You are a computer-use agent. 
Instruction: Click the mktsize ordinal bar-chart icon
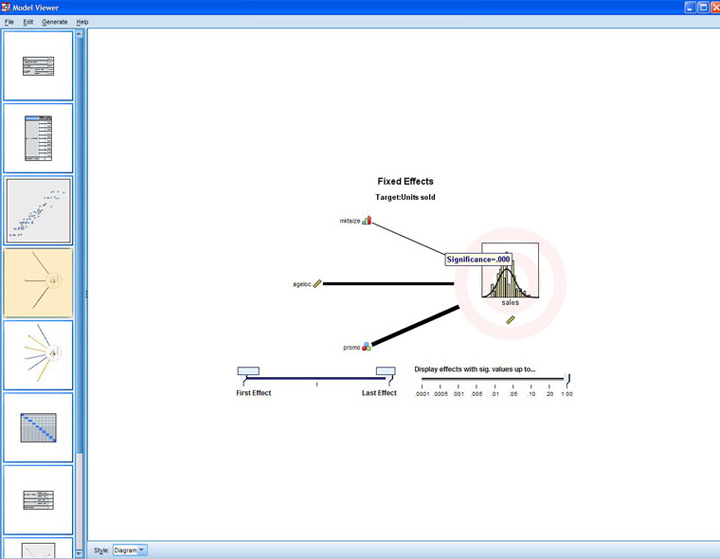coord(366,220)
